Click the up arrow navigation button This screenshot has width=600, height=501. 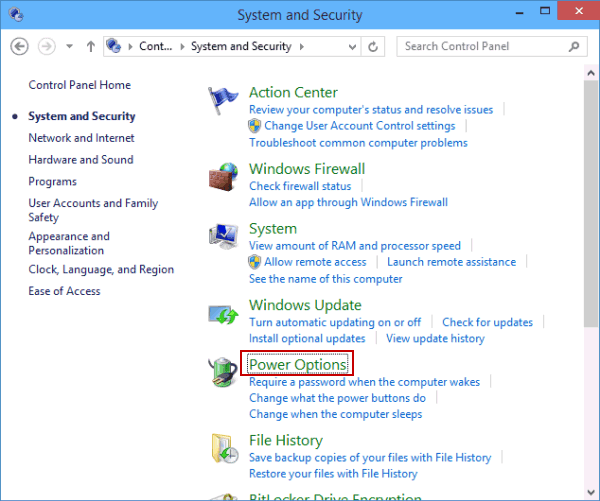click(91, 46)
